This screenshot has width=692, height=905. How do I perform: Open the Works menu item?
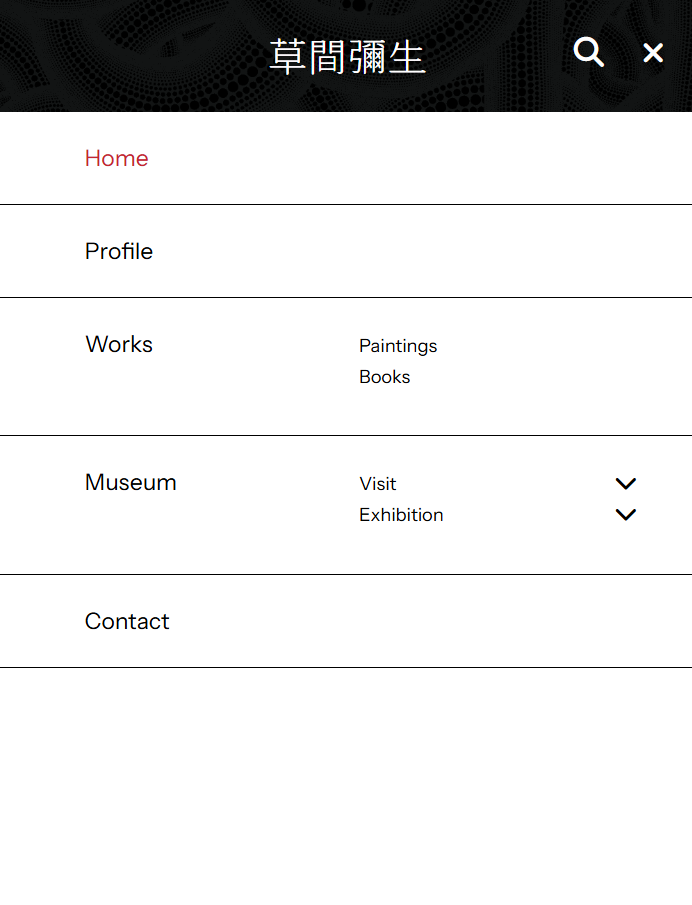click(x=118, y=344)
